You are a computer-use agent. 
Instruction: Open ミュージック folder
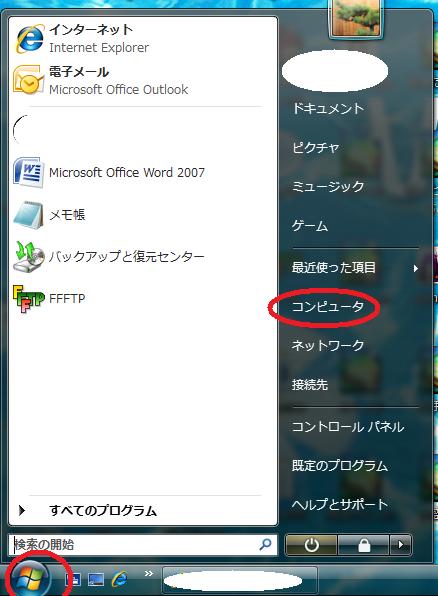click(328, 186)
